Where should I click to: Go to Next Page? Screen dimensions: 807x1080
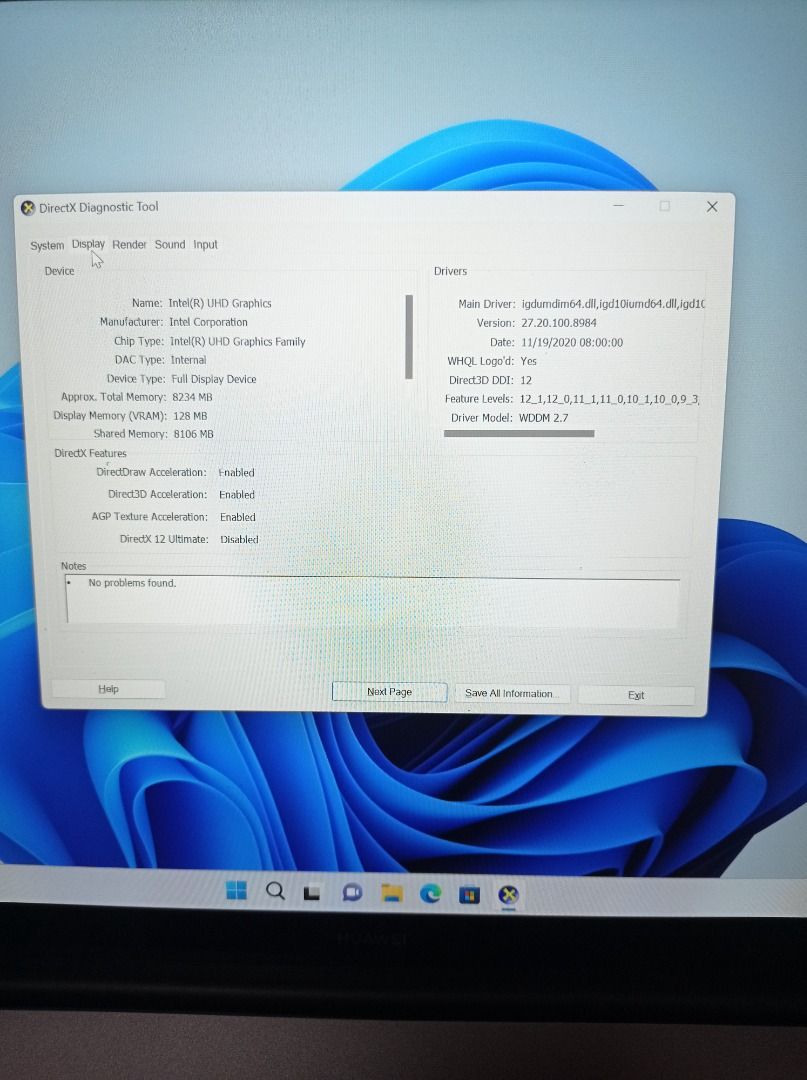pyautogui.click(x=390, y=692)
